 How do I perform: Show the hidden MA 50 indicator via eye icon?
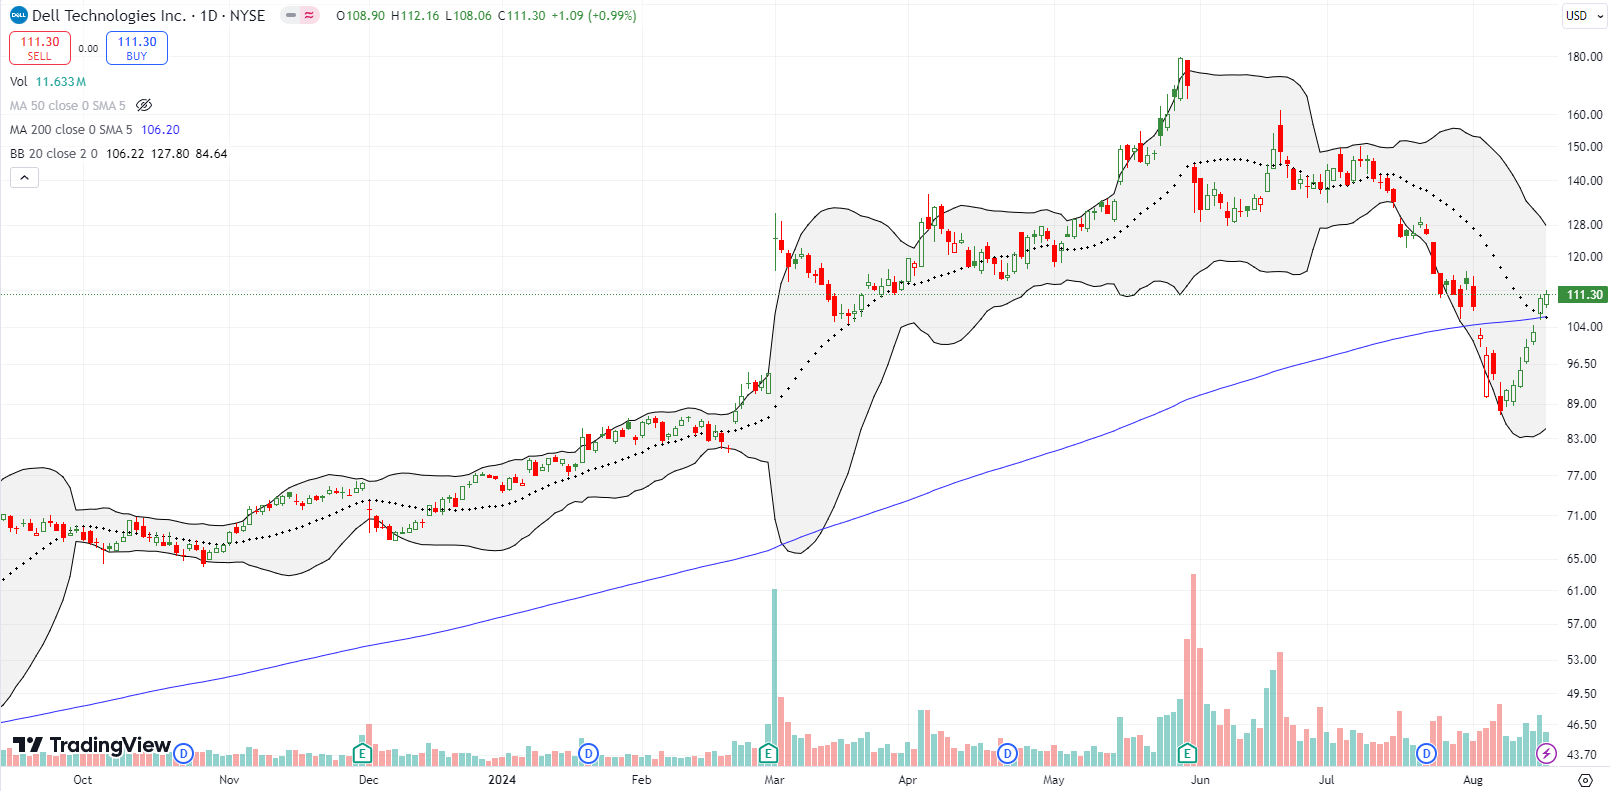pyautogui.click(x=144, y=105)
